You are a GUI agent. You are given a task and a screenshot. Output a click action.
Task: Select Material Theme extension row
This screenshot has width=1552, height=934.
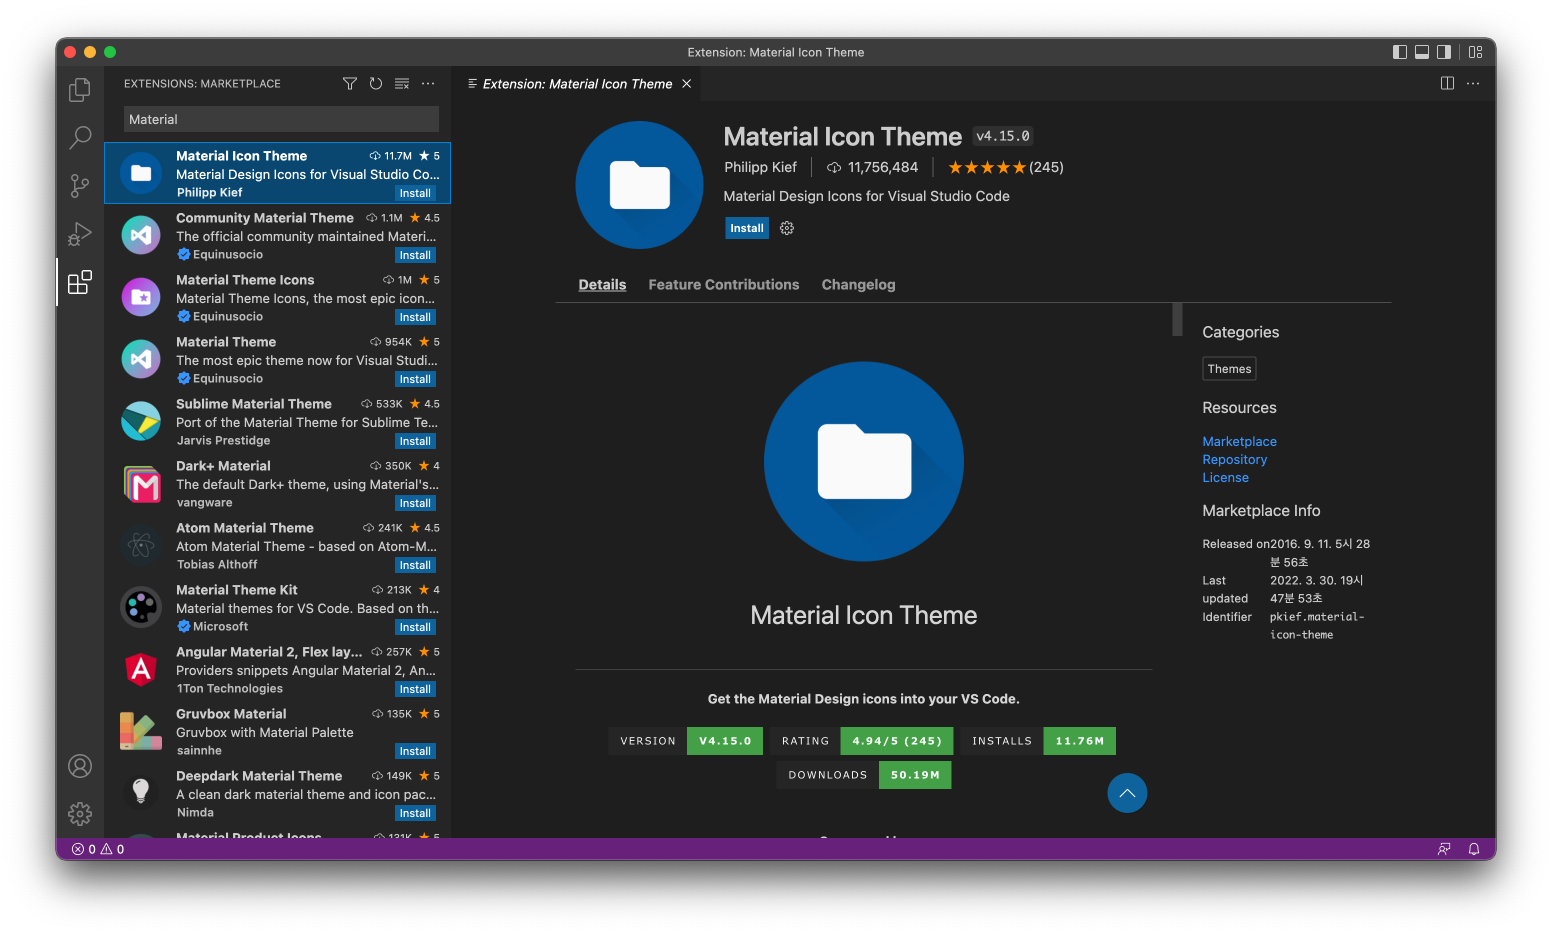(278, 360)
